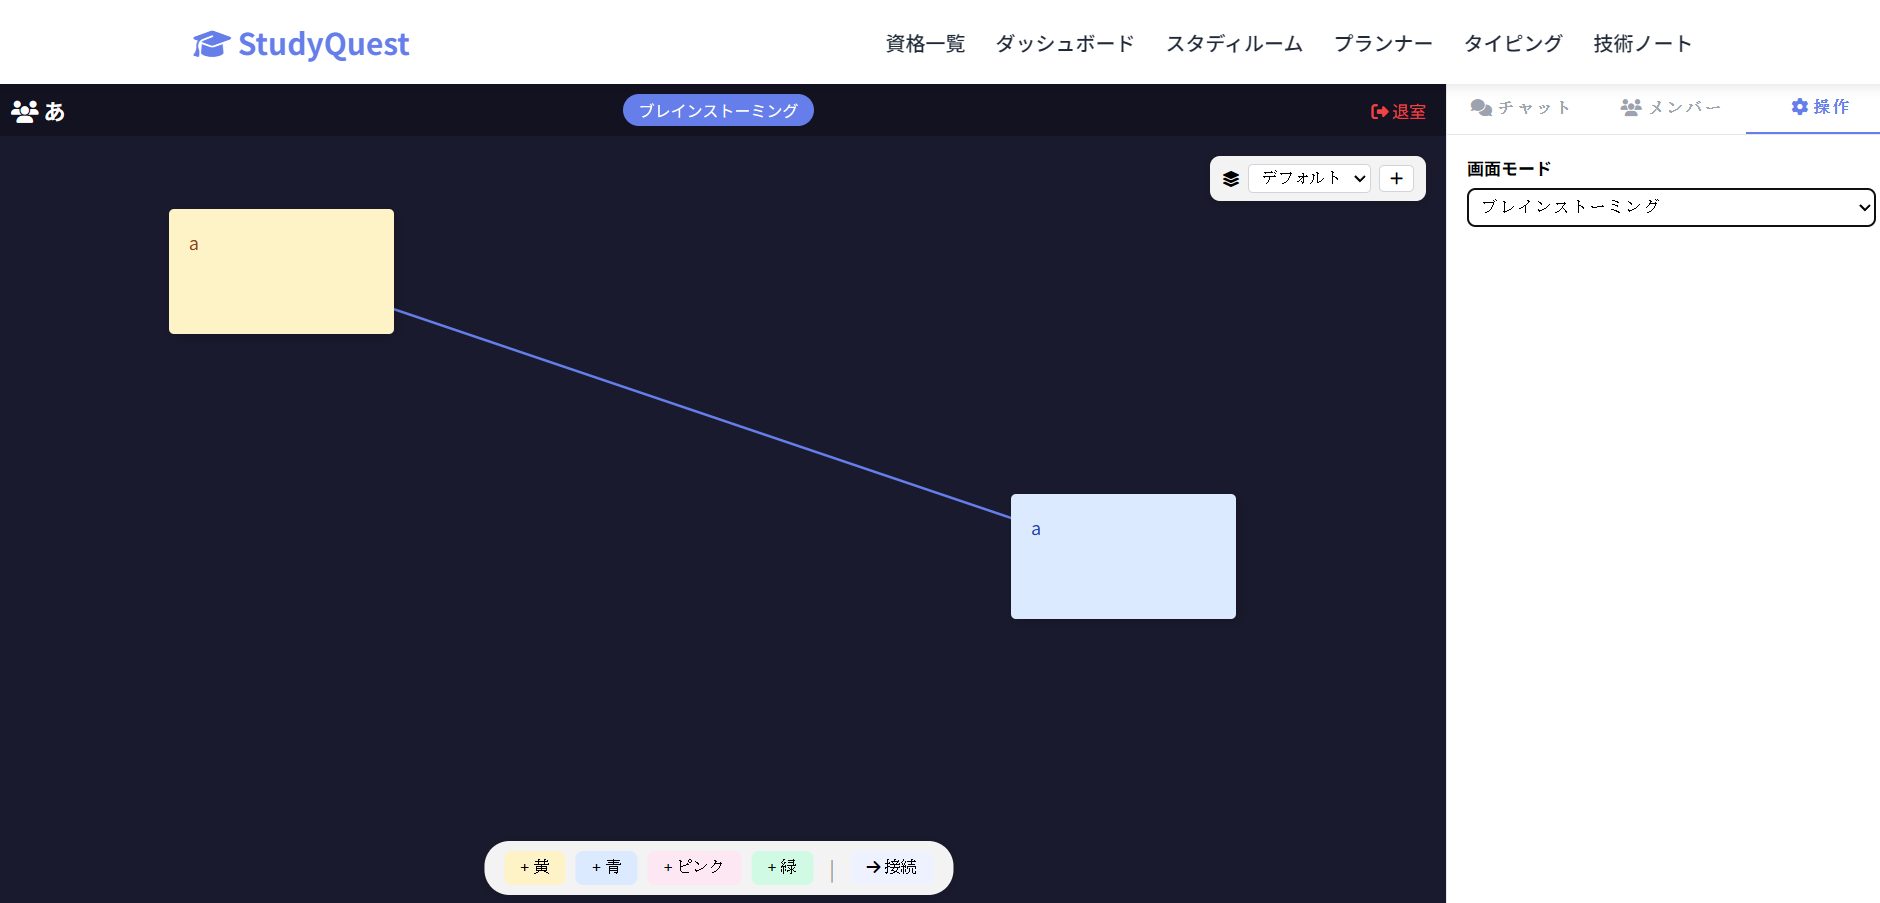
Task: Leave the room via 退室
Action: click(1398, 111)
